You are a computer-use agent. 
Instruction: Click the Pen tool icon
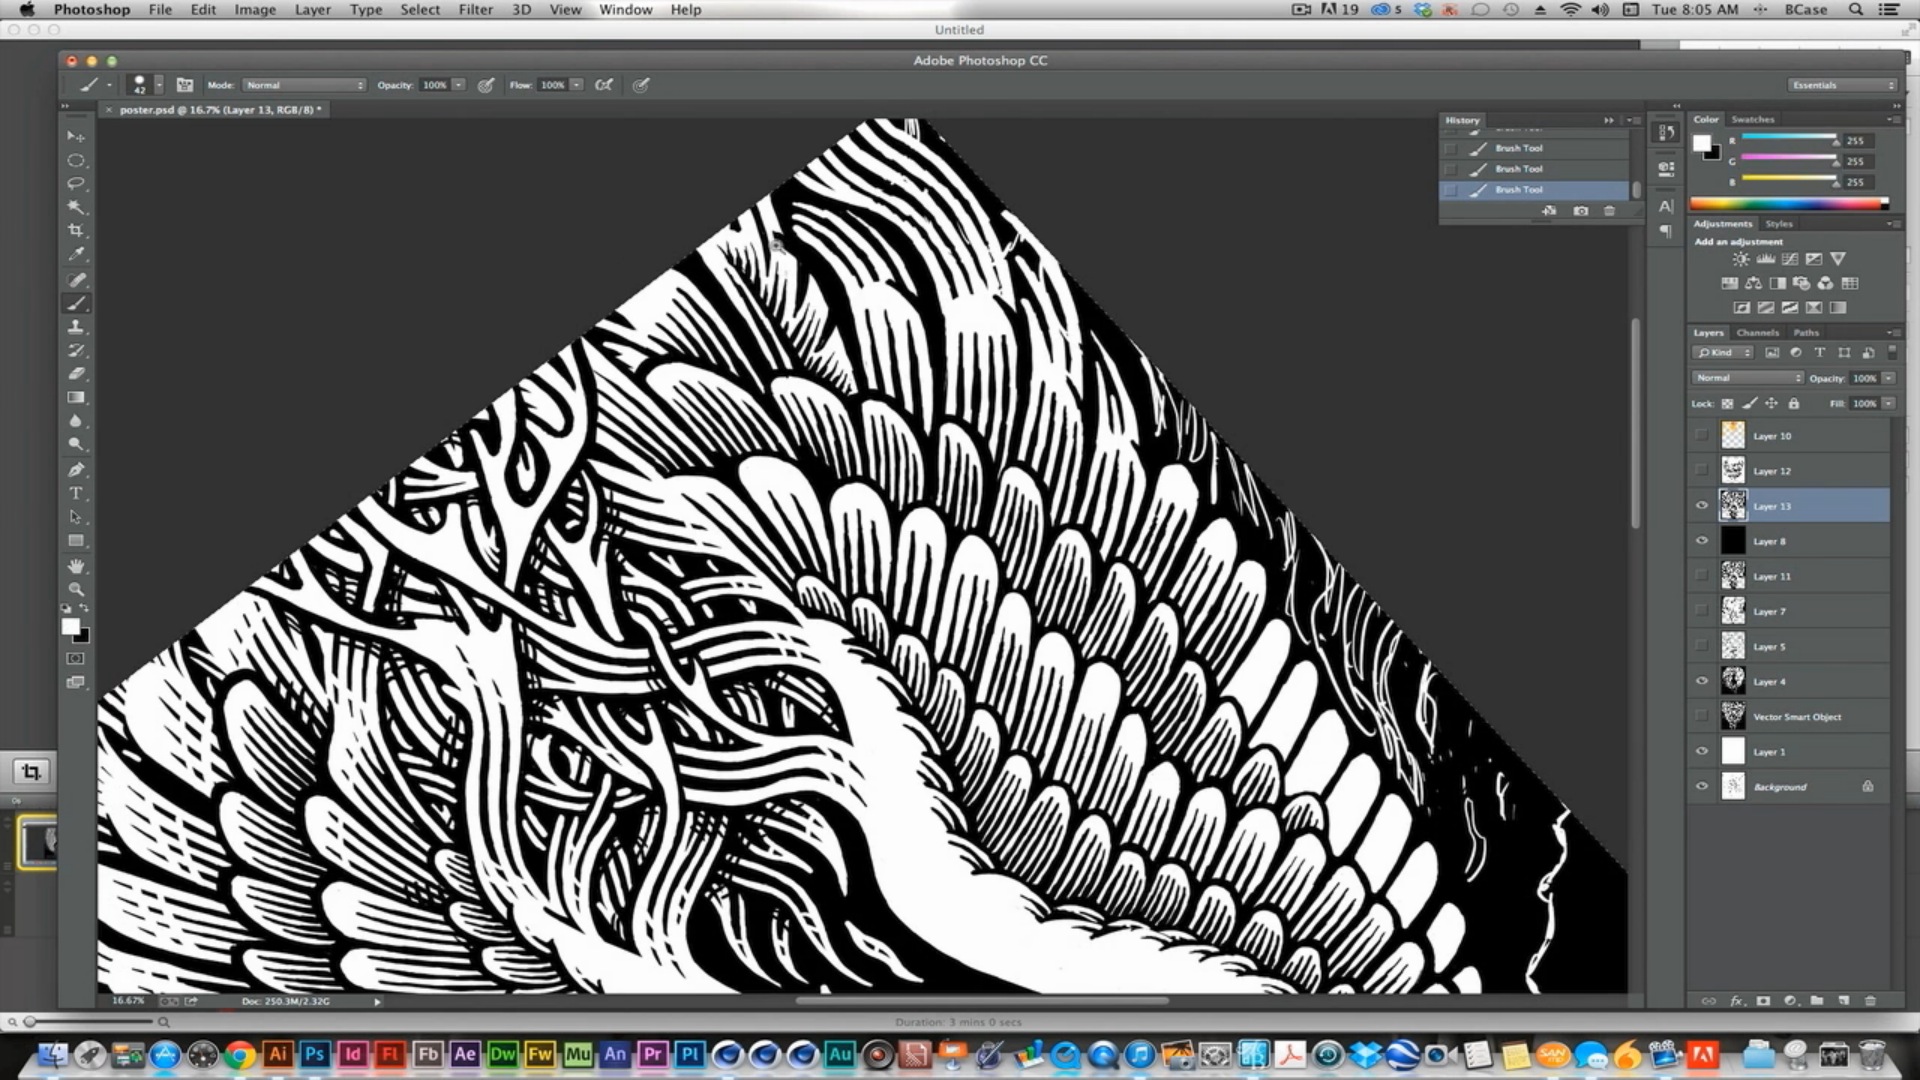(x=76, y=469)
